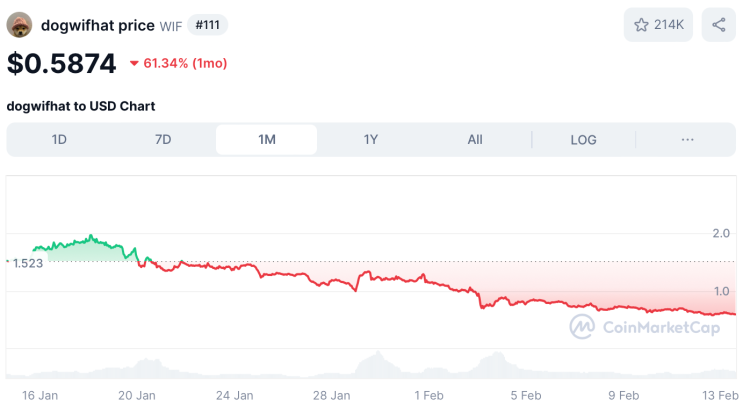Toggle LOG scale on the chart
Screen dimensions: 750x406
(x=584, y=140)
